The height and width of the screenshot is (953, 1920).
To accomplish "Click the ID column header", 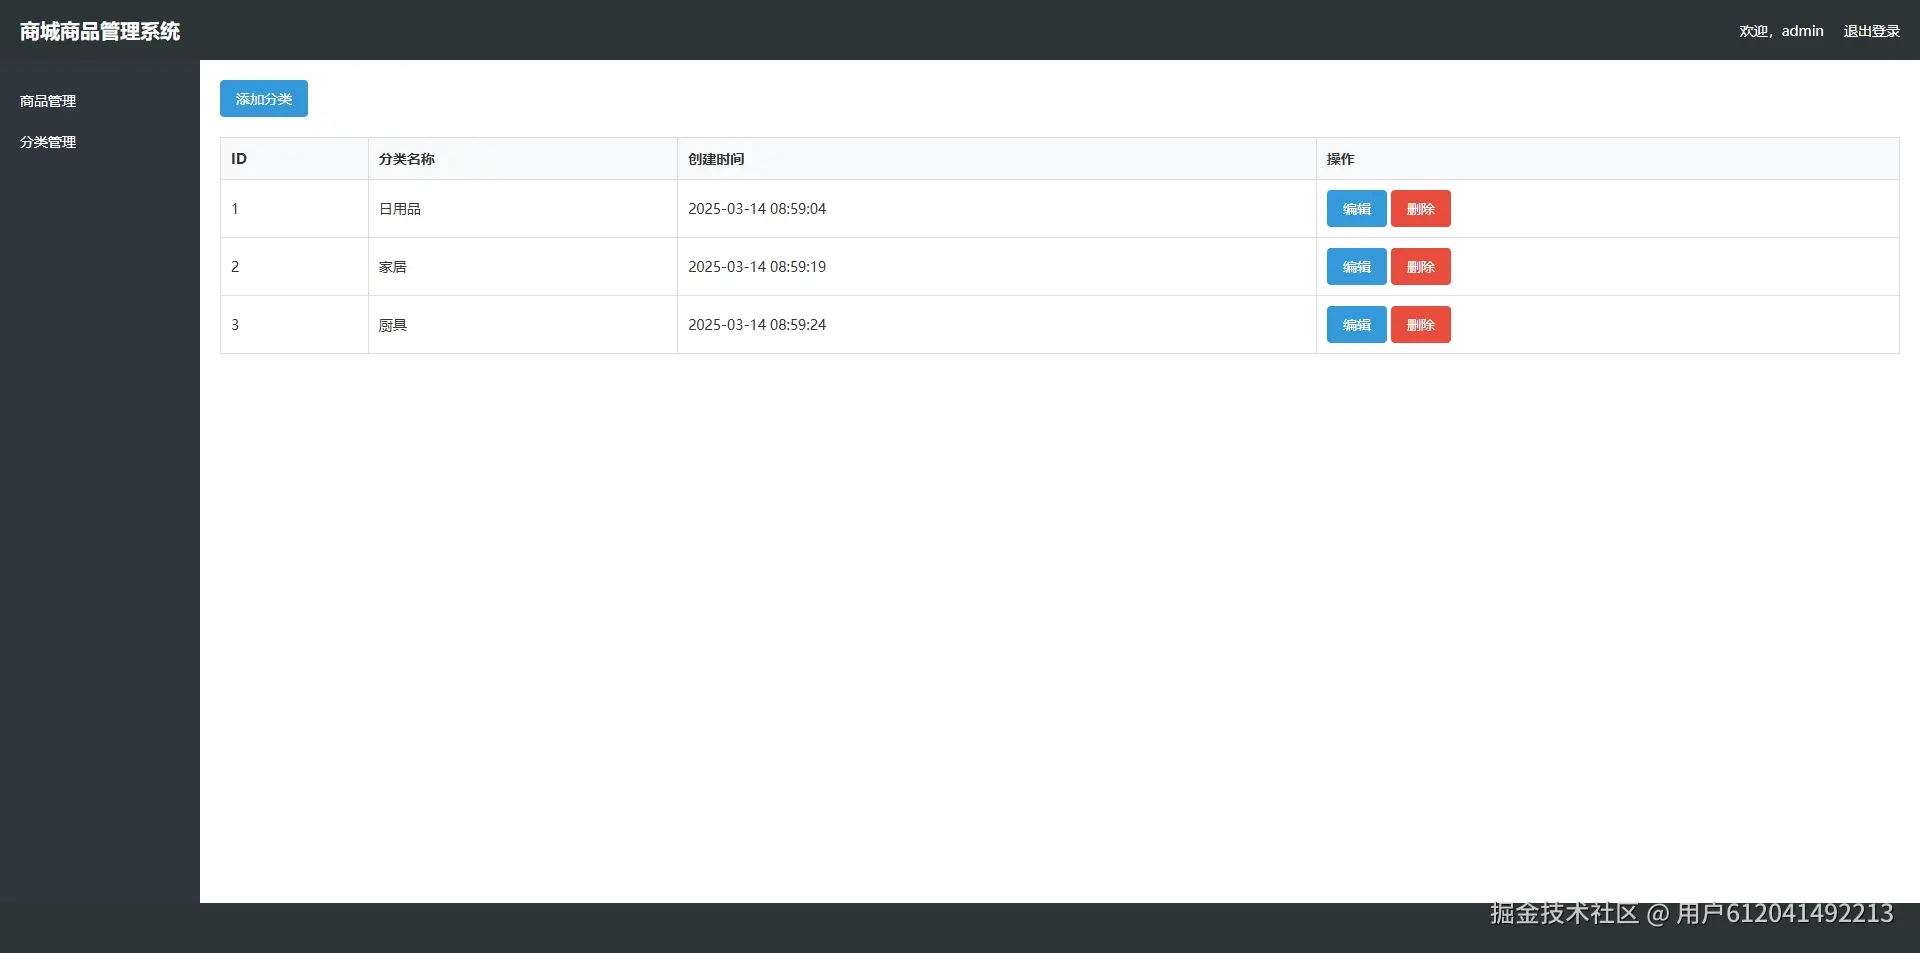I will 294,159.
